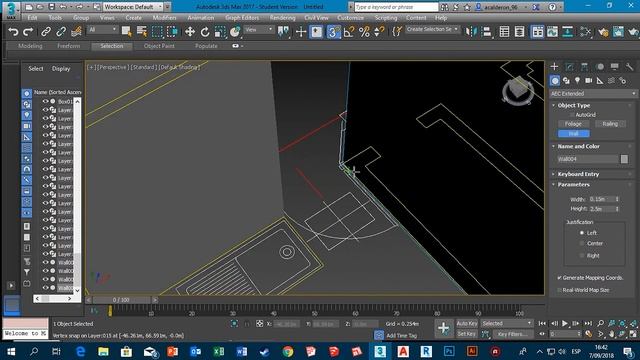Image resolution: width=640 pixels, height=360 pixels.
Task: Toggle the Auto Key button
Action: (x=467, y=323)
